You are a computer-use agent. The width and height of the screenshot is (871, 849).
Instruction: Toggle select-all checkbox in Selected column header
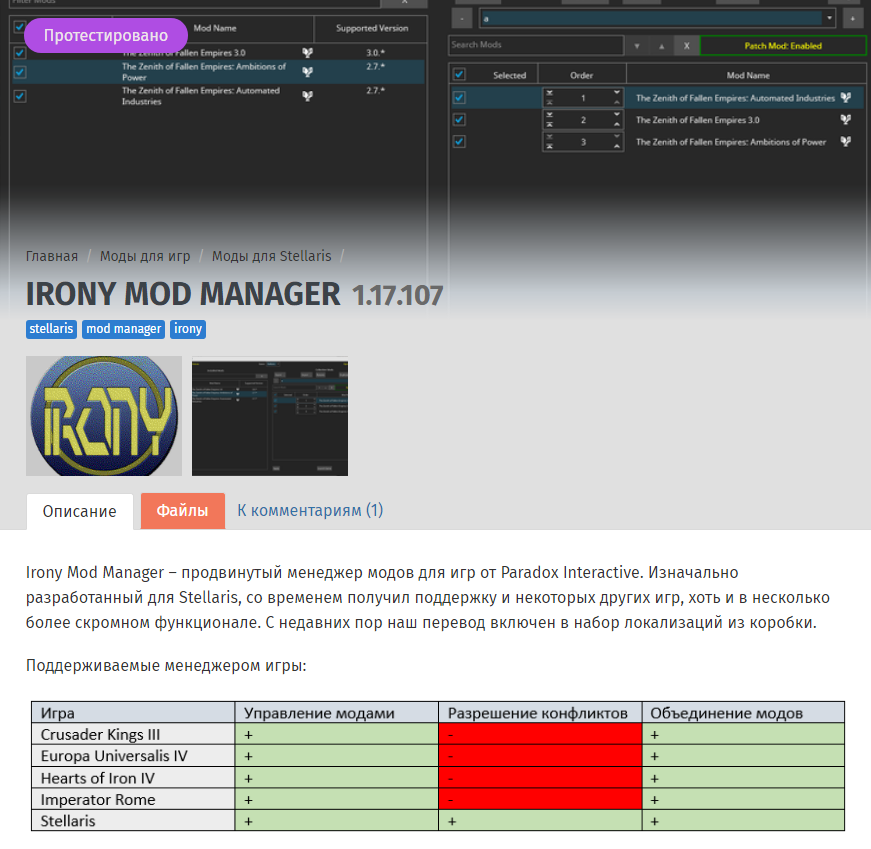tap(459, 74)
